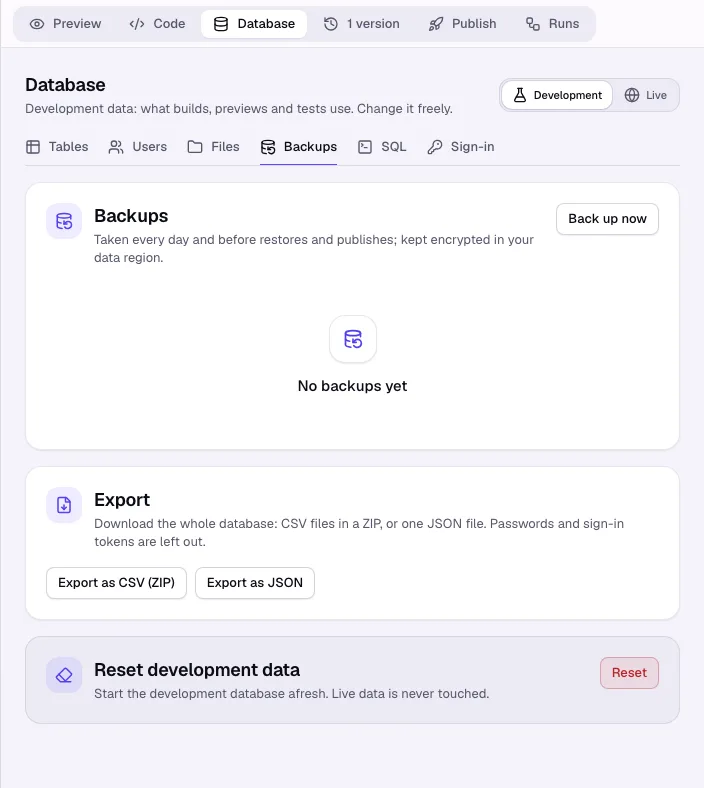The height and width of the screenshot is (788, 704).
Task: Click the red Reset button
Action: point(629,673)
